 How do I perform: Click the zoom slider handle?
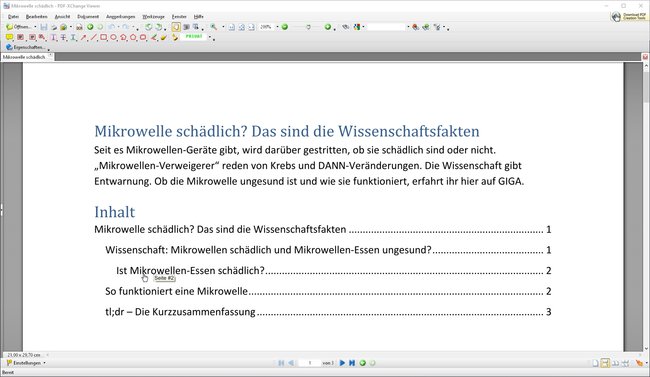click(x=308, y=27)
